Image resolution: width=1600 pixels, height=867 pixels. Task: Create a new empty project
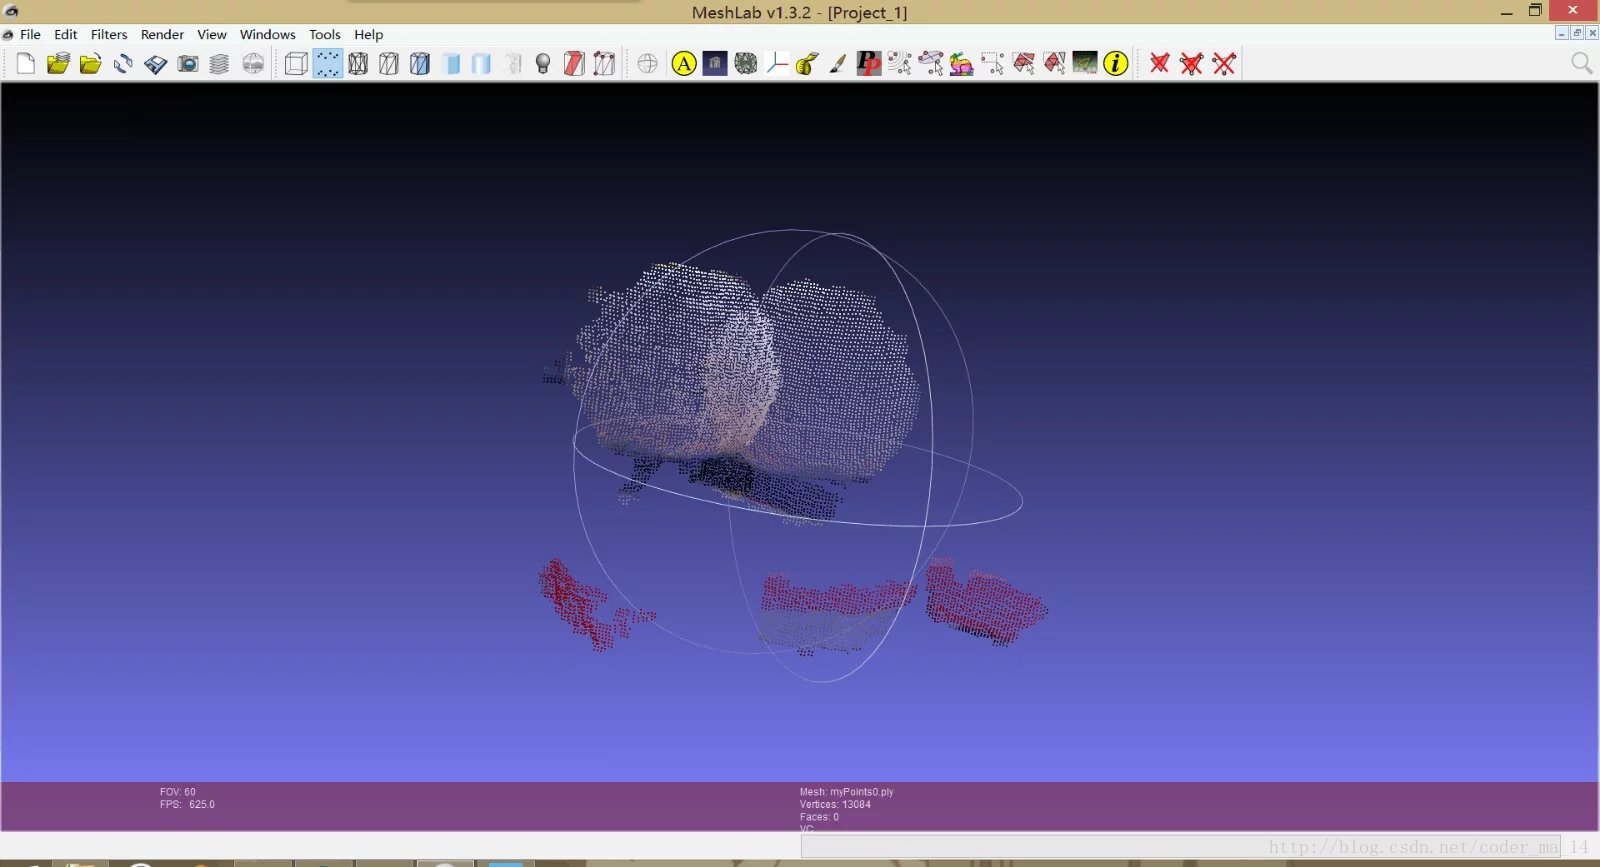26,64
